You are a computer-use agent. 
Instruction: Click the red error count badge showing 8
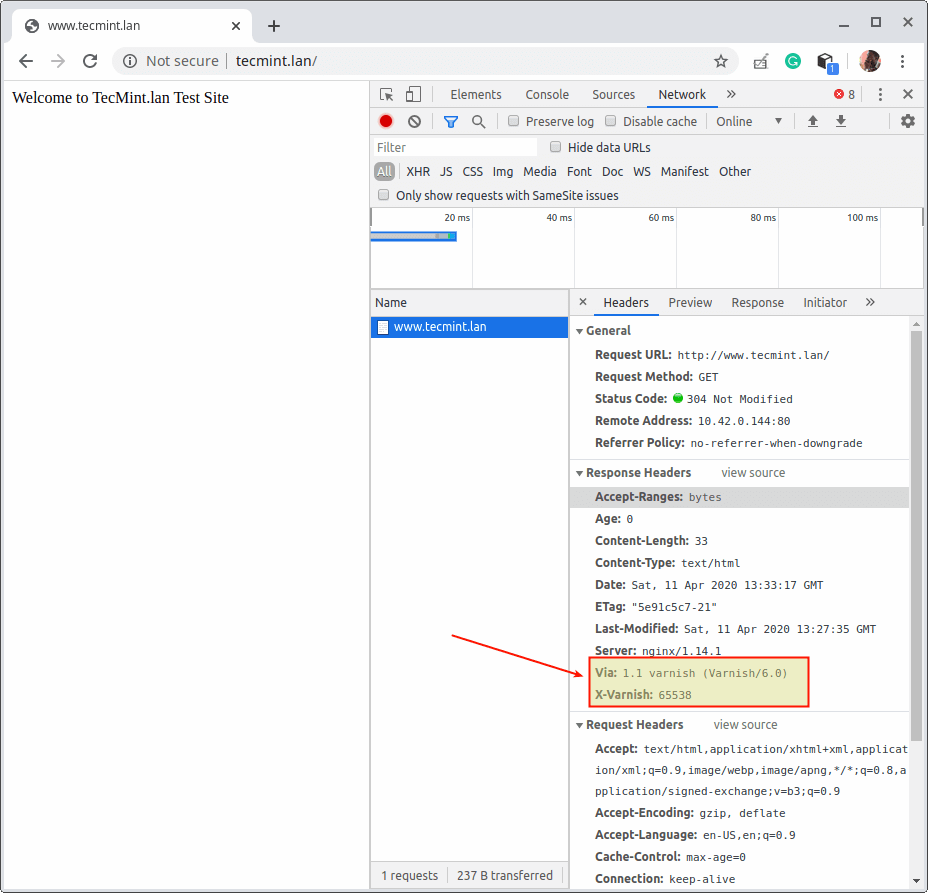pos(844,95)
